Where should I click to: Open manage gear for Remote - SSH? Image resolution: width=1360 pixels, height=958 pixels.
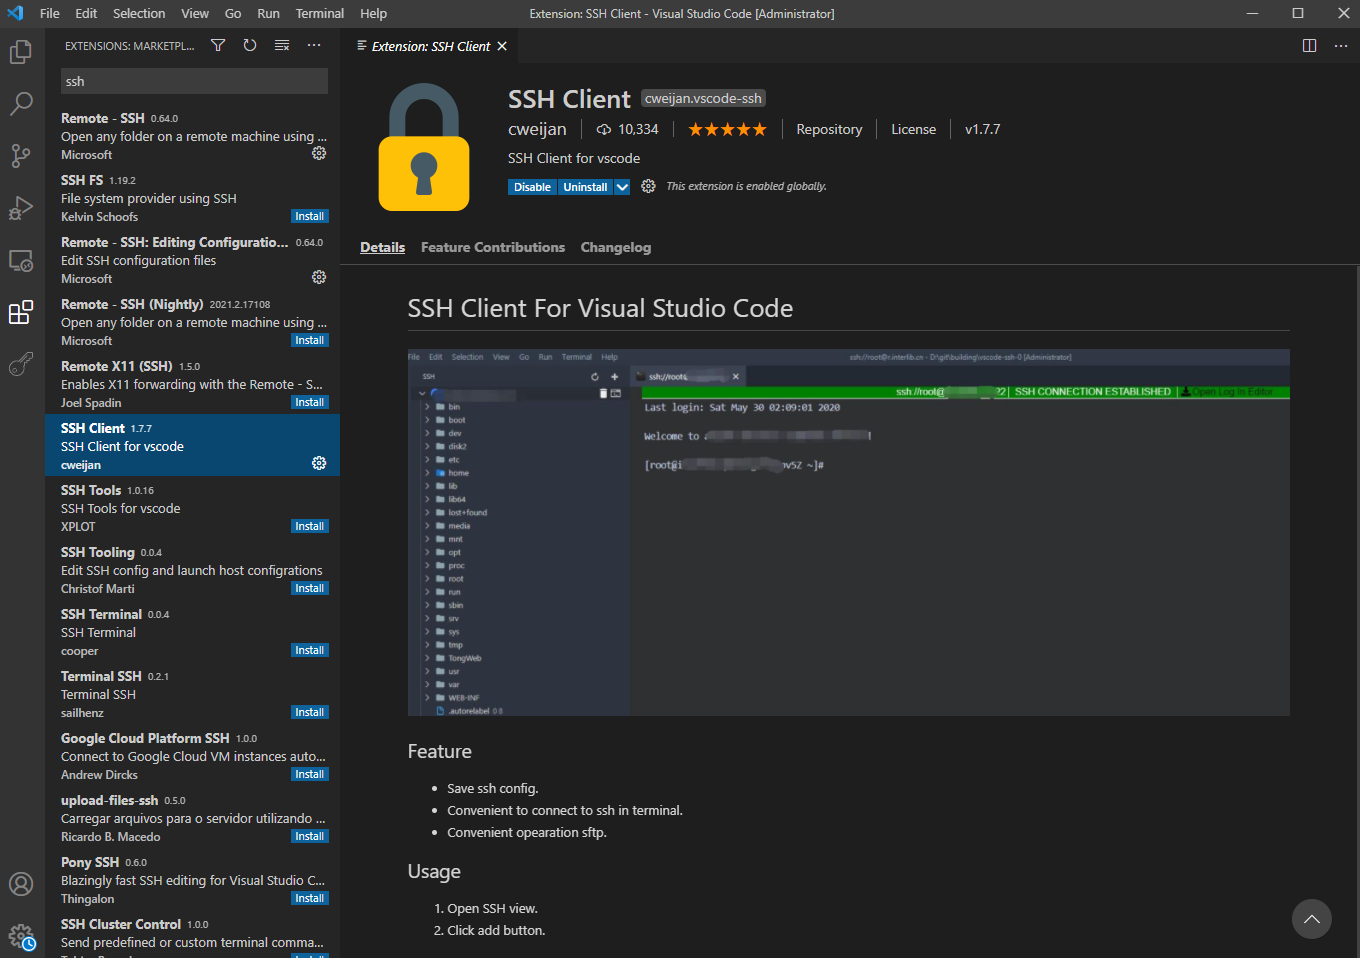(319, 153)
